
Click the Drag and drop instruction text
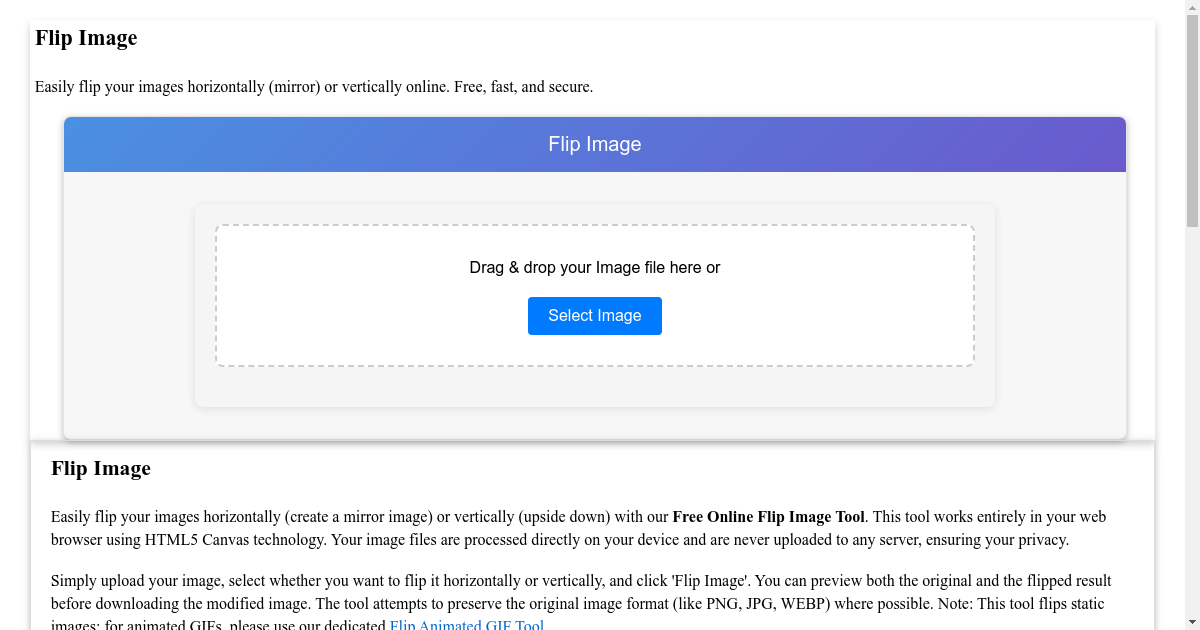tap(594, 267)
